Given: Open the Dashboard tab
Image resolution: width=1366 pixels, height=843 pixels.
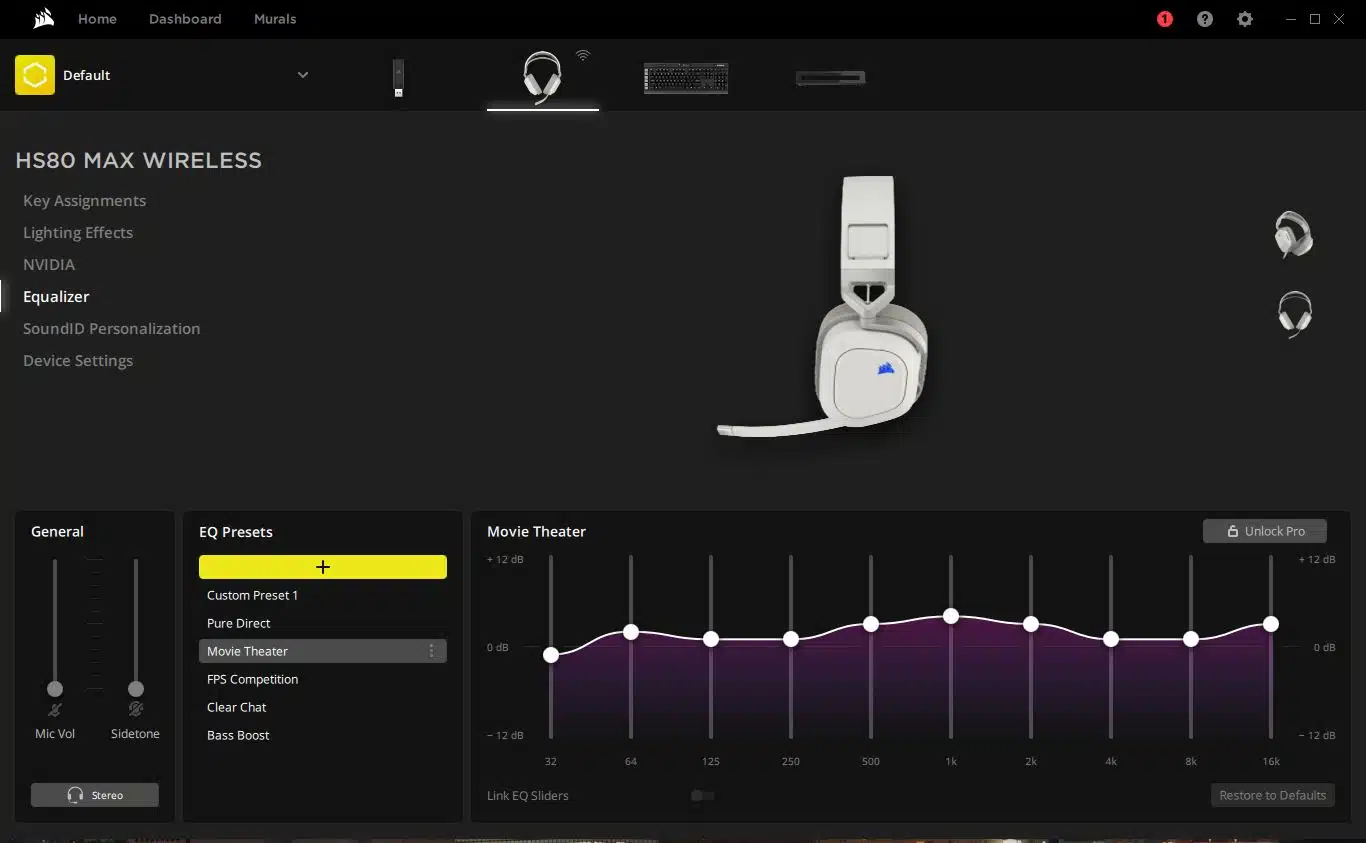Looking at the screenshot, I should (x=185, y=19).
